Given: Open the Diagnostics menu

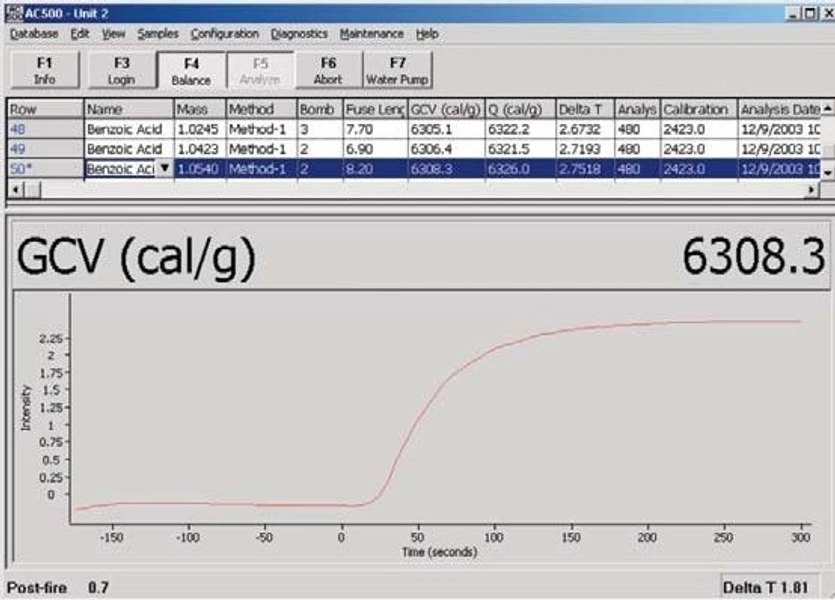Looking at the screenshot, I should click(x=299, y=33).
